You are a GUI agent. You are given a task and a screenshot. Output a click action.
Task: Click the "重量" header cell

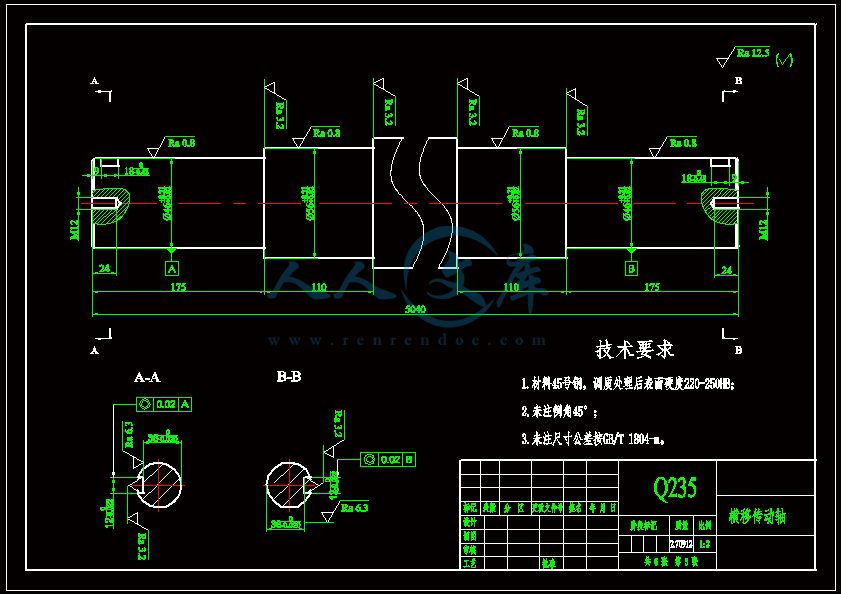682,526
